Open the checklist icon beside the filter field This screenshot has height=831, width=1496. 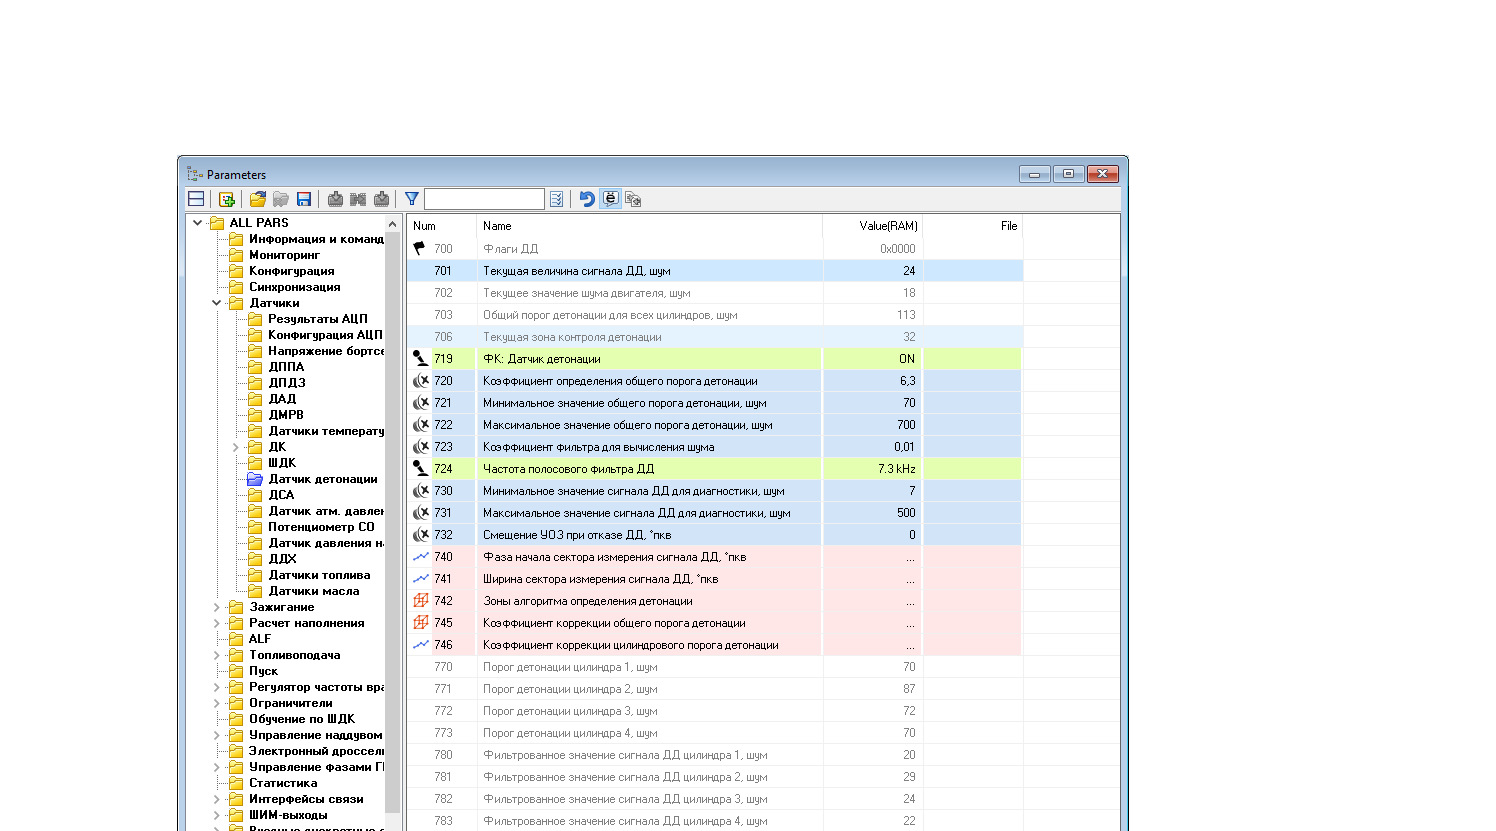pyautogui.click(x=557, y=199)
